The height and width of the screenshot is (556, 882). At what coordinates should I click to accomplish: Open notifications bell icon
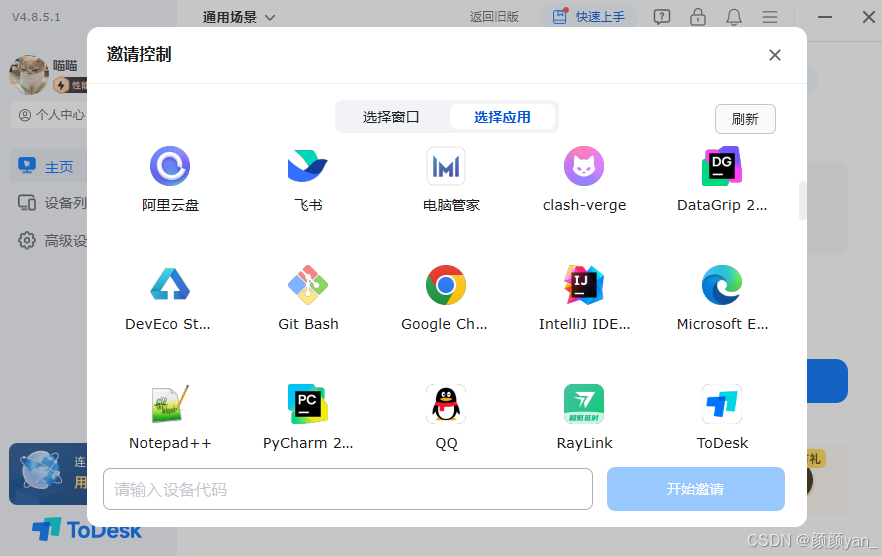click(734, 17)
